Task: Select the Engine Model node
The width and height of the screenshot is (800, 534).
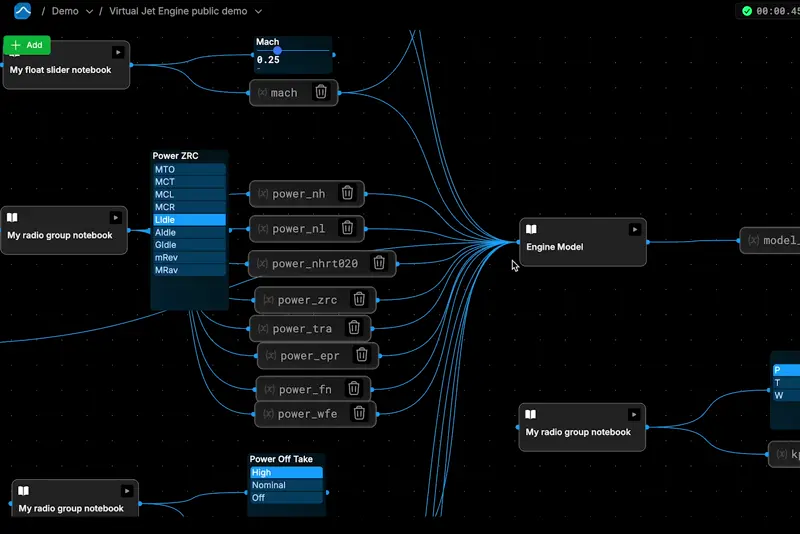Action: [x=583, y=242]
